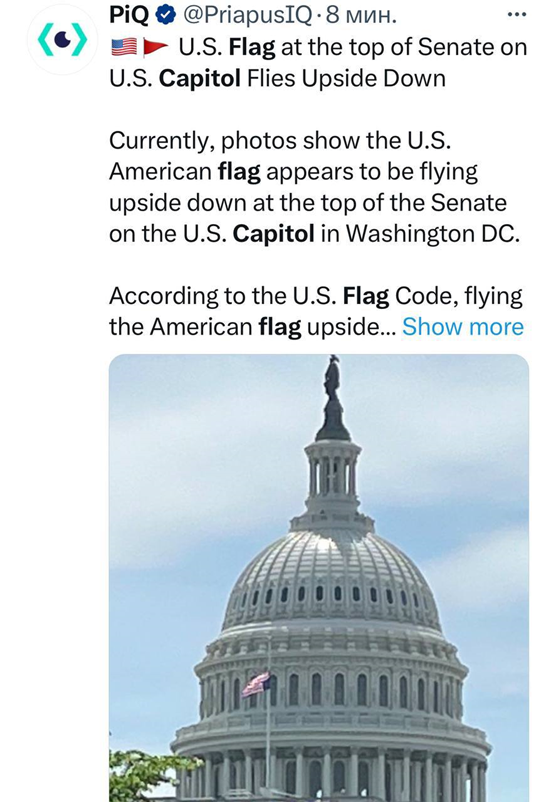
Task: Click the blue verified badge next to PiQ
Action: [165, 15]
